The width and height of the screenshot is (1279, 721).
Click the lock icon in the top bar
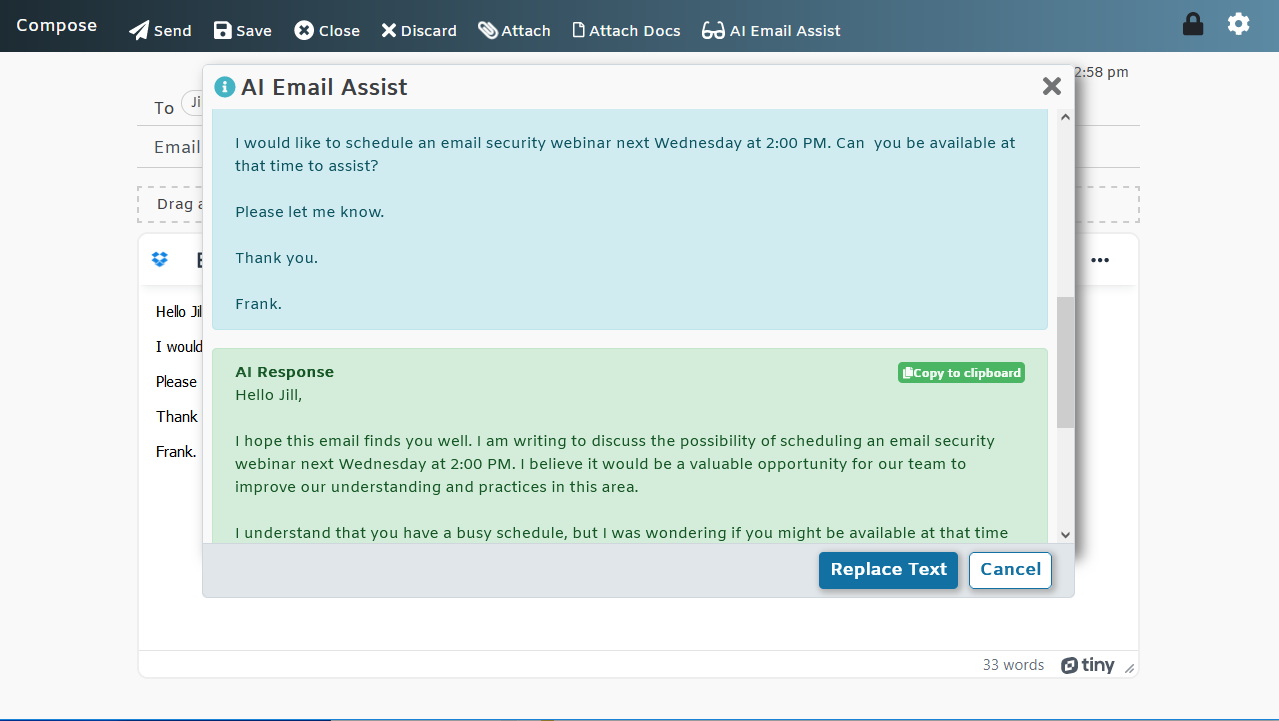point(1192,23)
